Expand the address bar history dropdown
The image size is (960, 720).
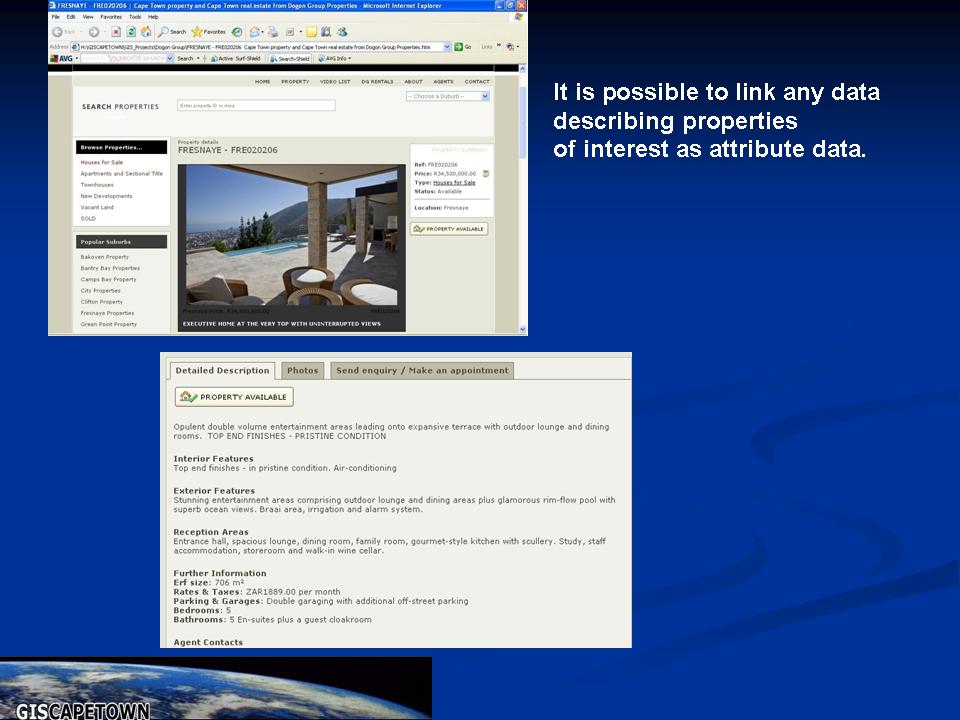pos(446,47)
